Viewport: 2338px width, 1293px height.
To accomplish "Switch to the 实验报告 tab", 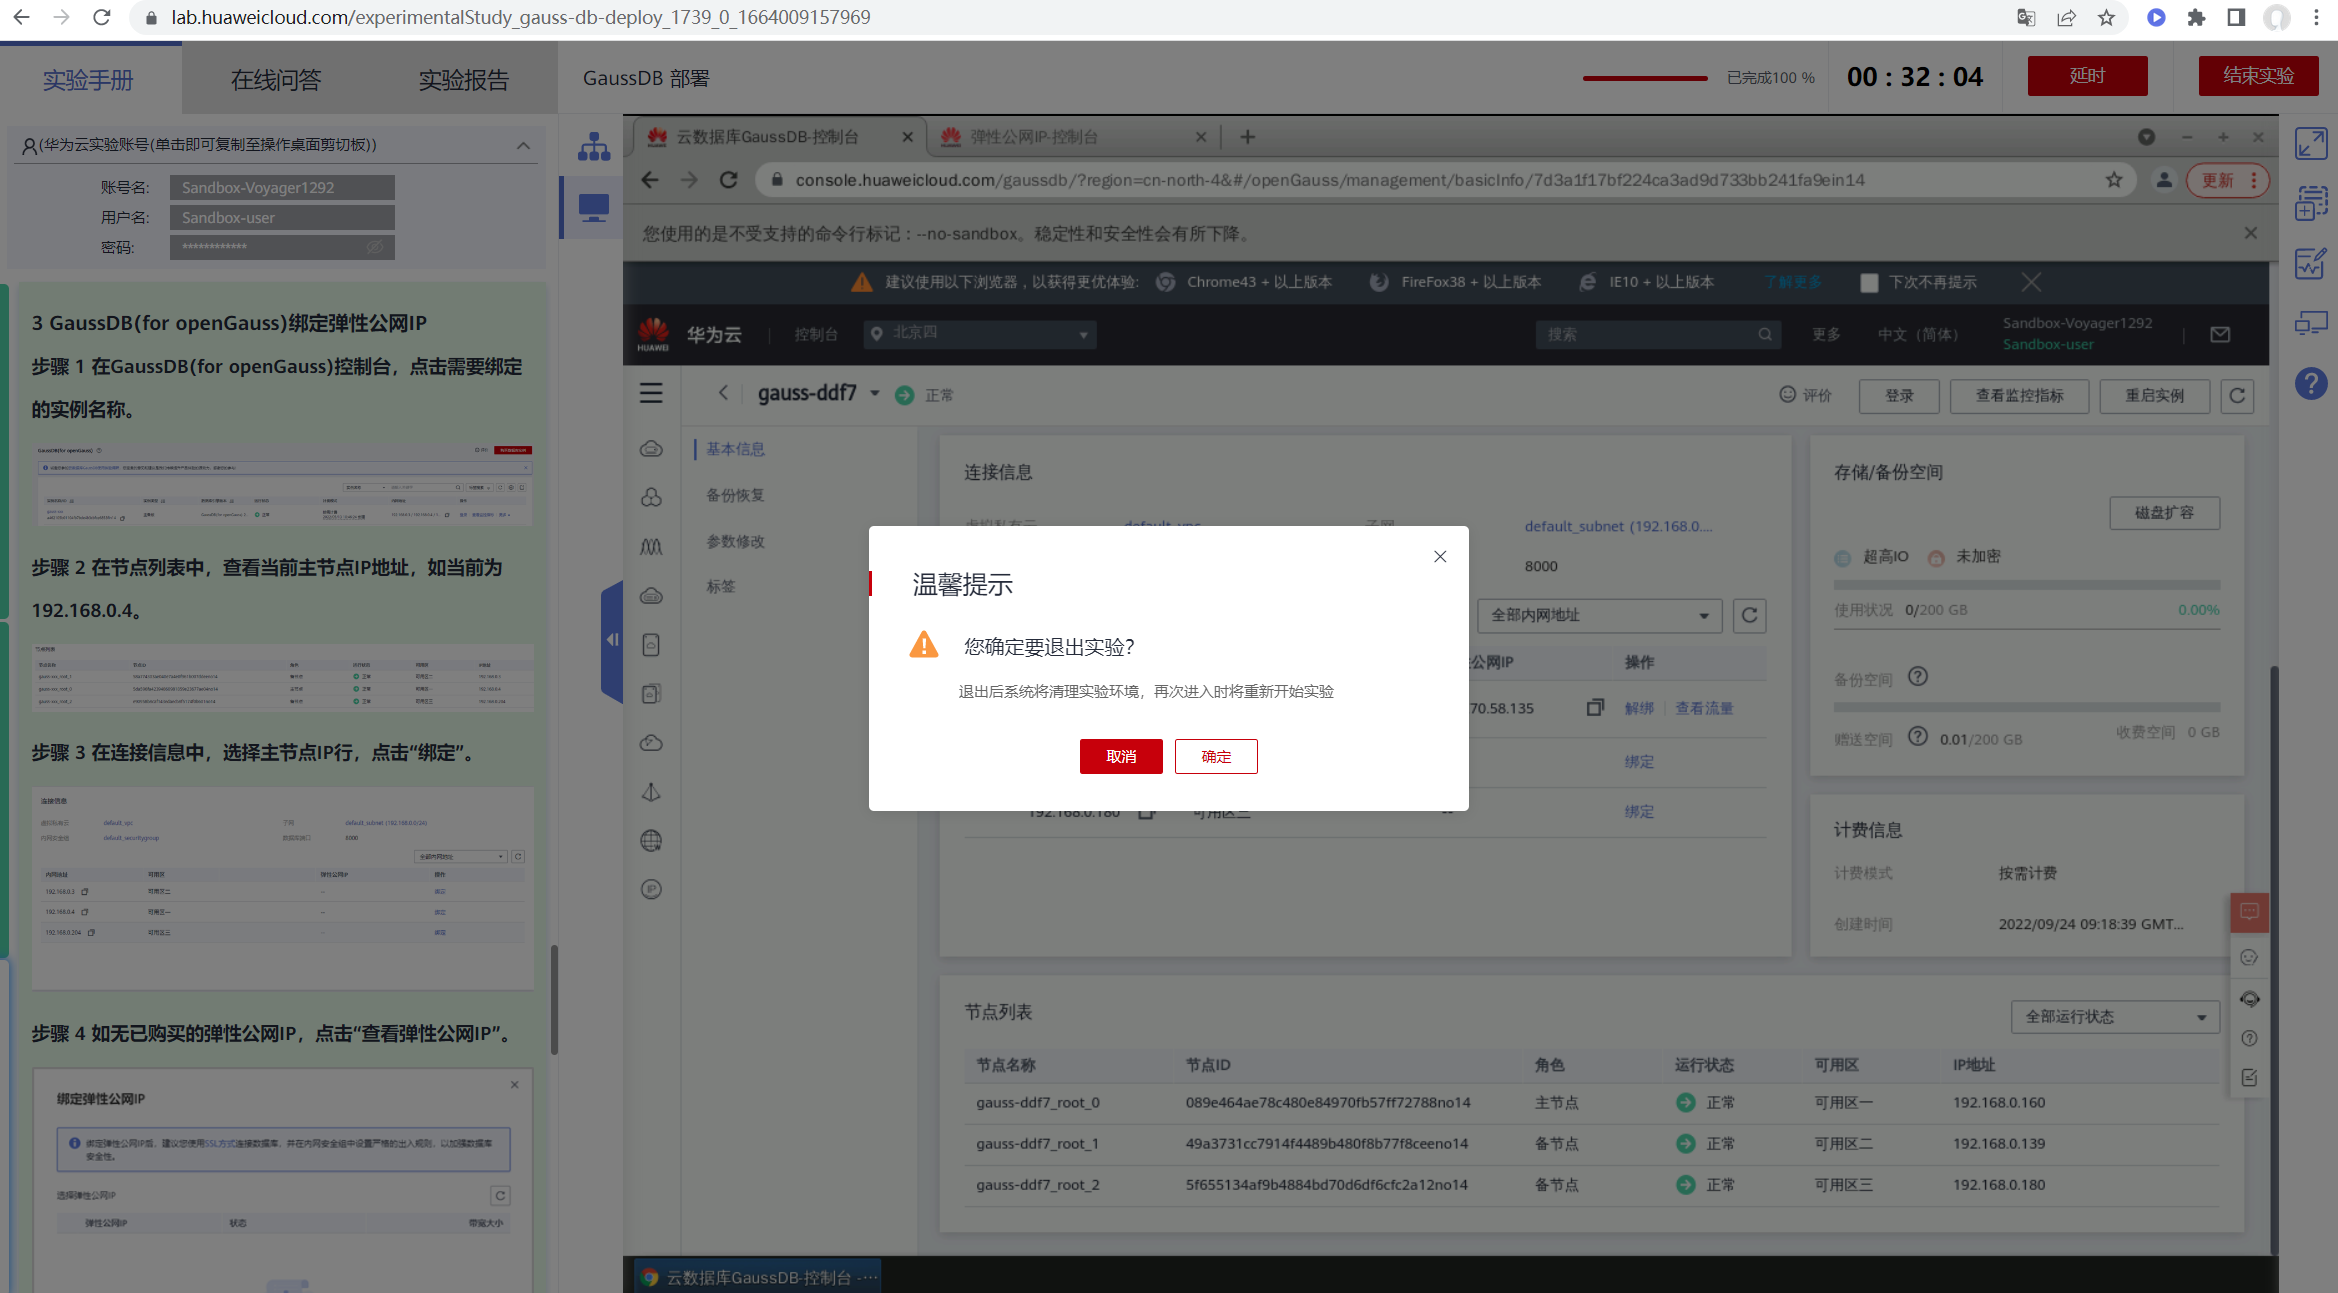I will click(x=463, y=80).
